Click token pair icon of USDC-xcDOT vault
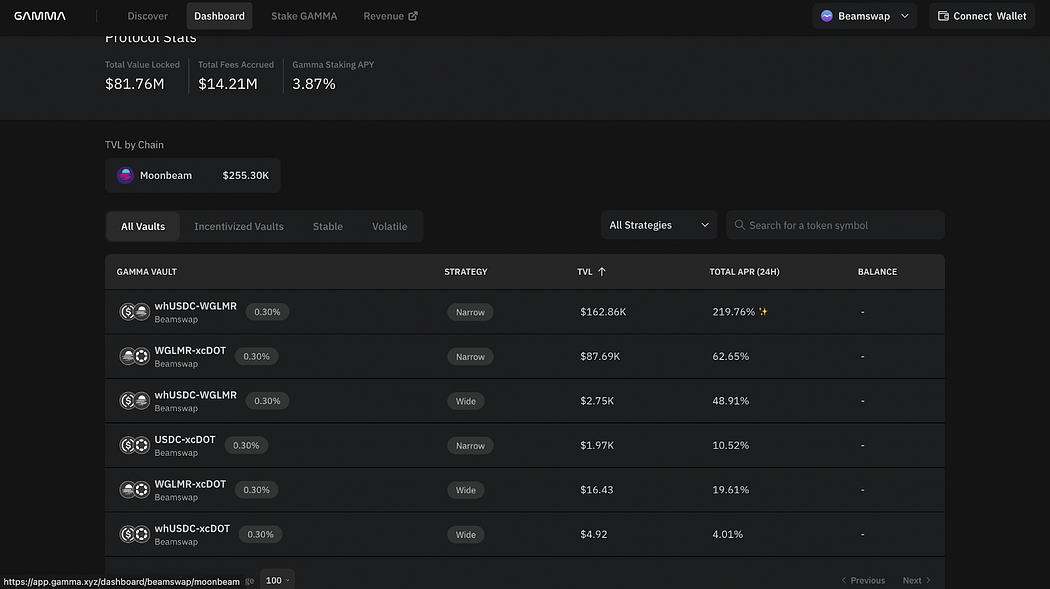 pyautogui.click(x=134, y=445)
